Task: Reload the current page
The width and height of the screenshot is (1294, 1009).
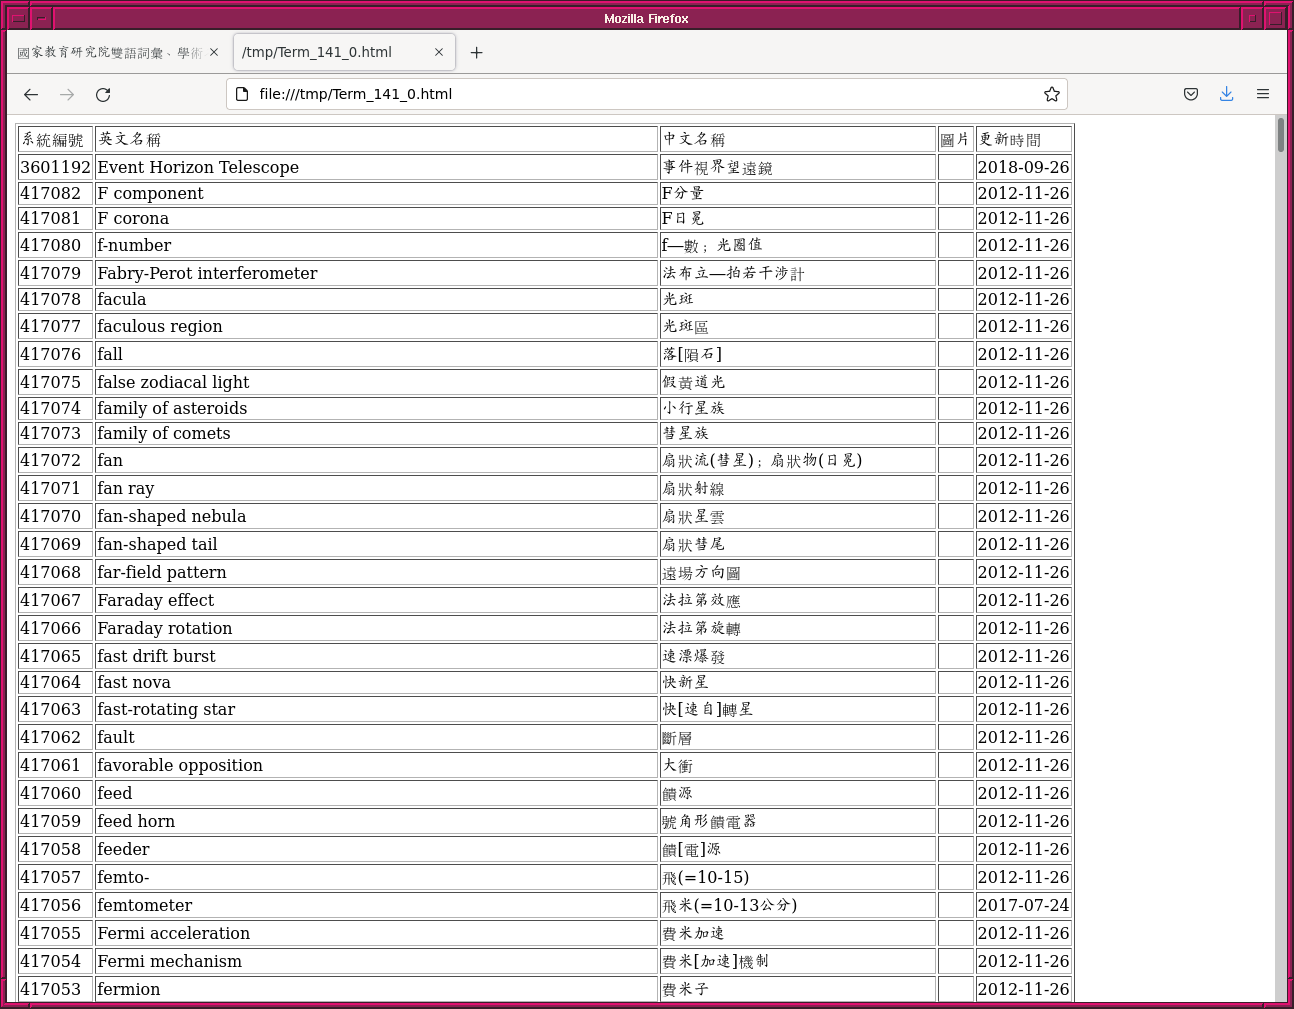Action: (103, 94)
